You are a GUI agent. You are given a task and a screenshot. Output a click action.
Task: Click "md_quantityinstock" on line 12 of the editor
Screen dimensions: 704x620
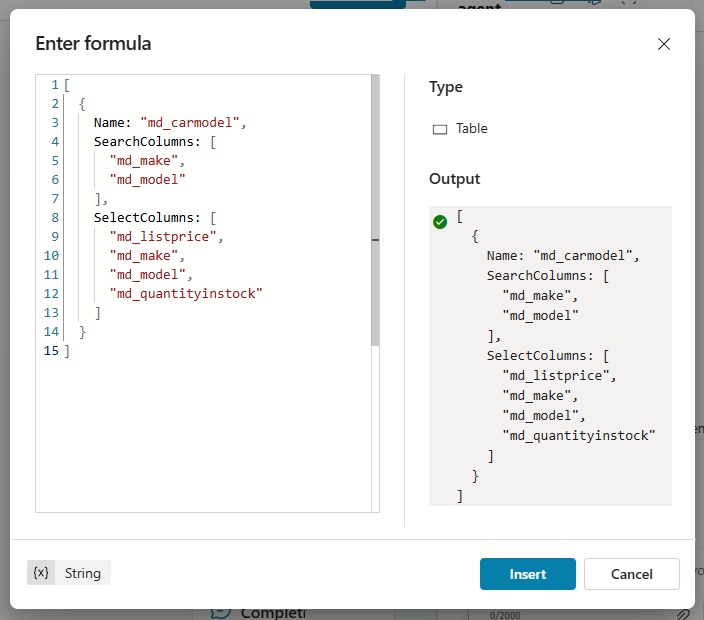[x=186, y=293]
